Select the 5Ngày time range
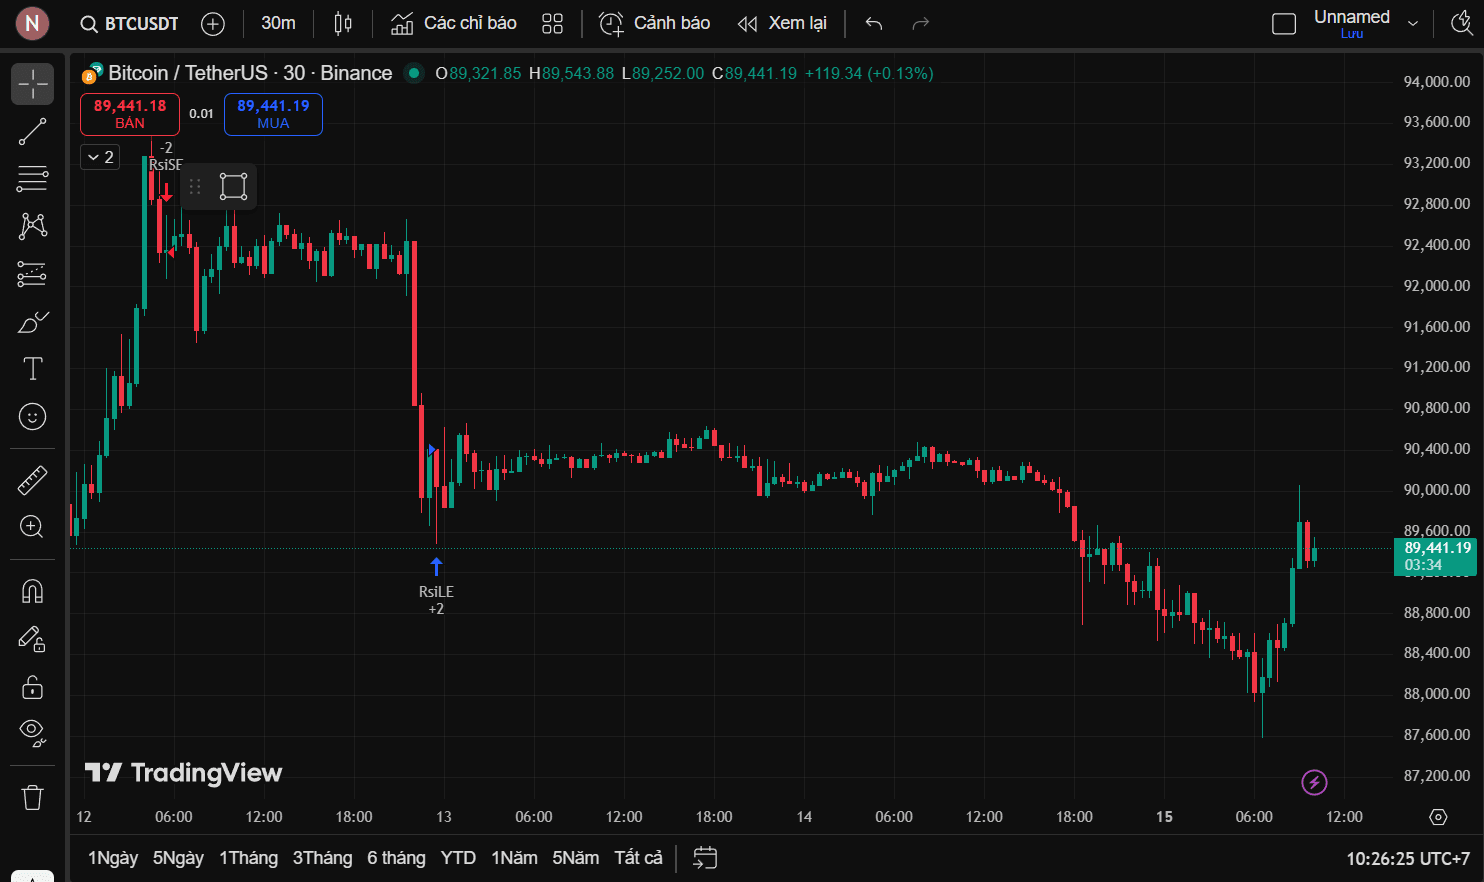This screenshot has height=882, width=1484. click(x=178, y=858)
